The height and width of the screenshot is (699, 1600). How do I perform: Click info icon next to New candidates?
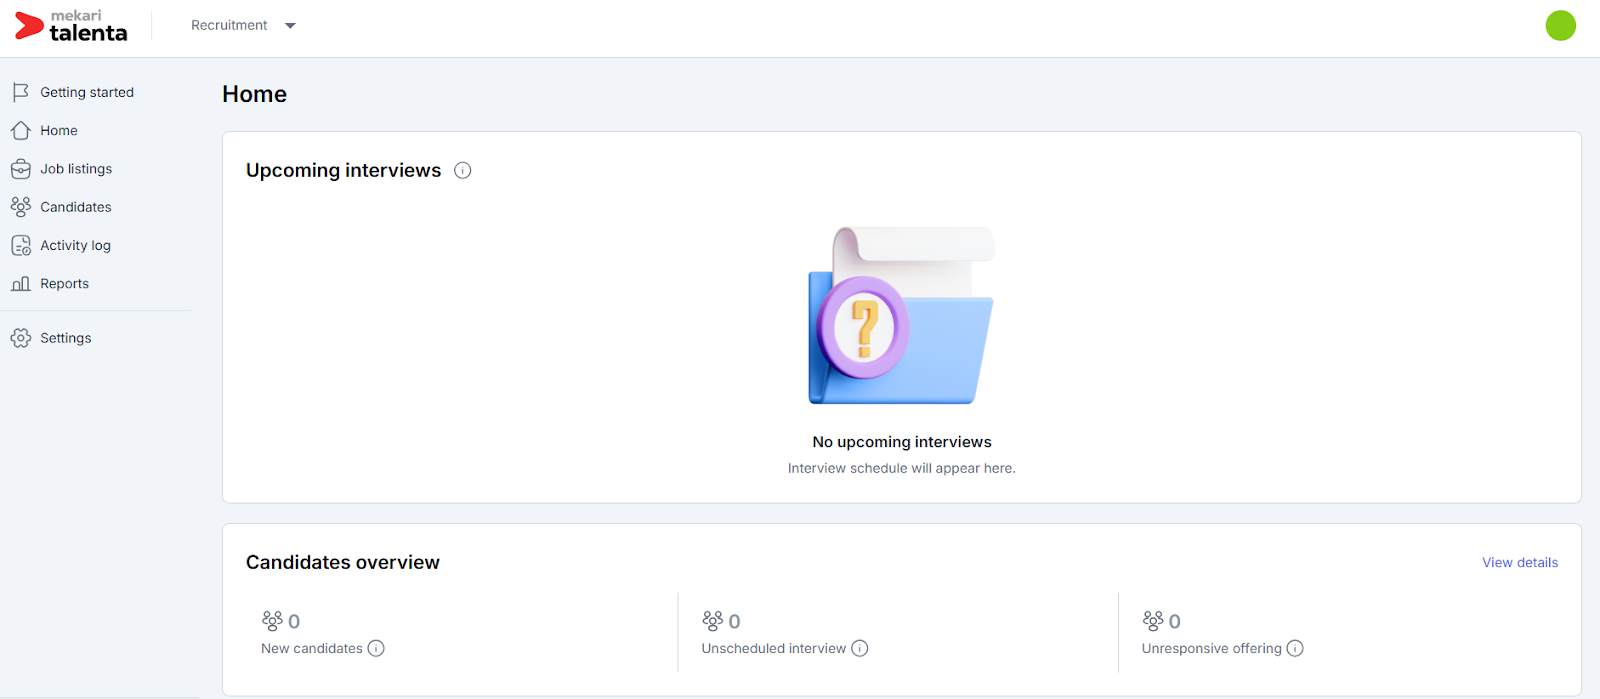point(376,648)
